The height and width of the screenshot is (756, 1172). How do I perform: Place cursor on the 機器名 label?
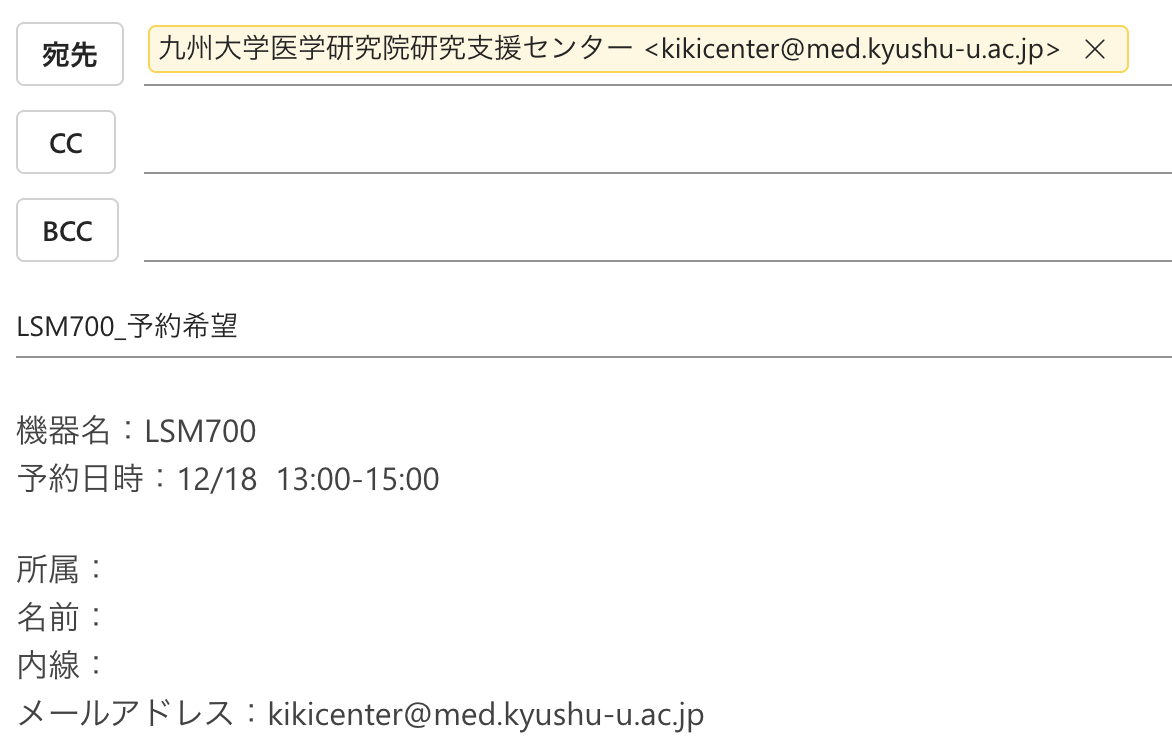click(x=62, y=432)
